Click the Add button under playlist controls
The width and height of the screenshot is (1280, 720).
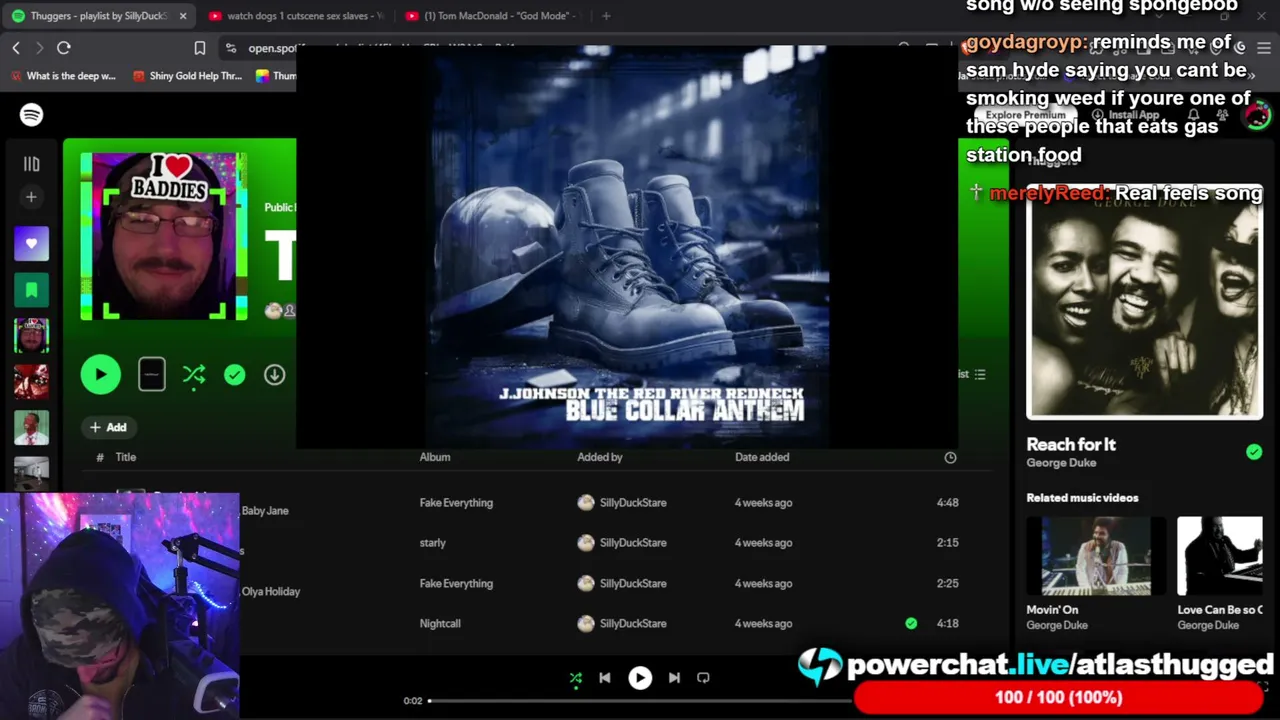click(108, 427)
